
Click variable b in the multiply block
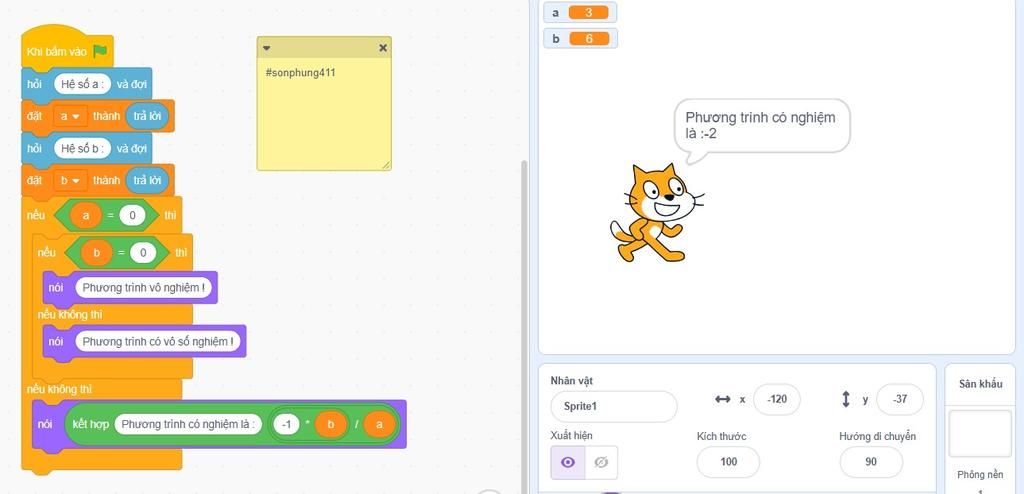(330, 425)
